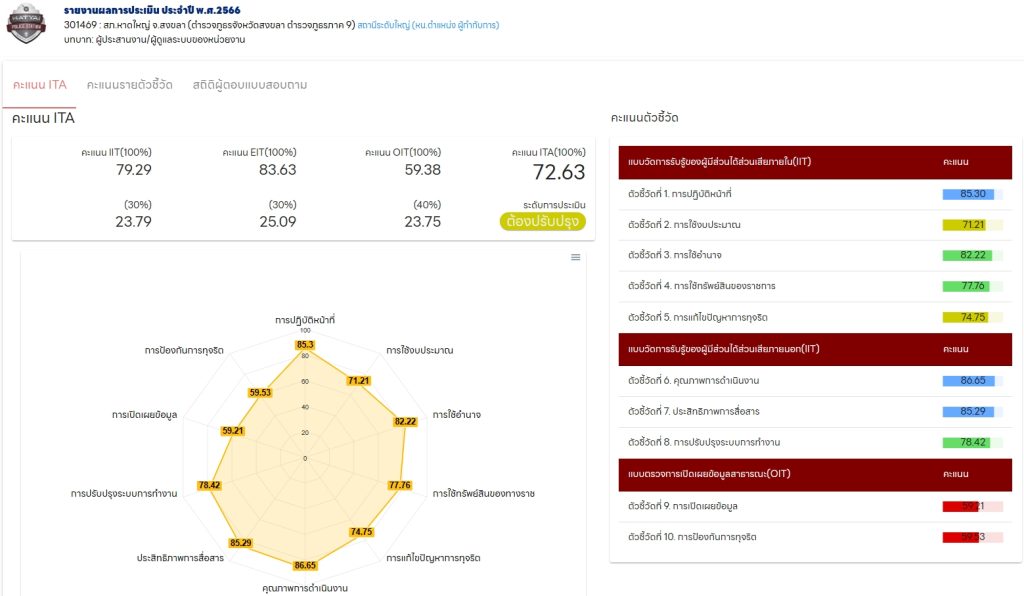Select the 86.65 point on radar chart

[x=305, y=565]
